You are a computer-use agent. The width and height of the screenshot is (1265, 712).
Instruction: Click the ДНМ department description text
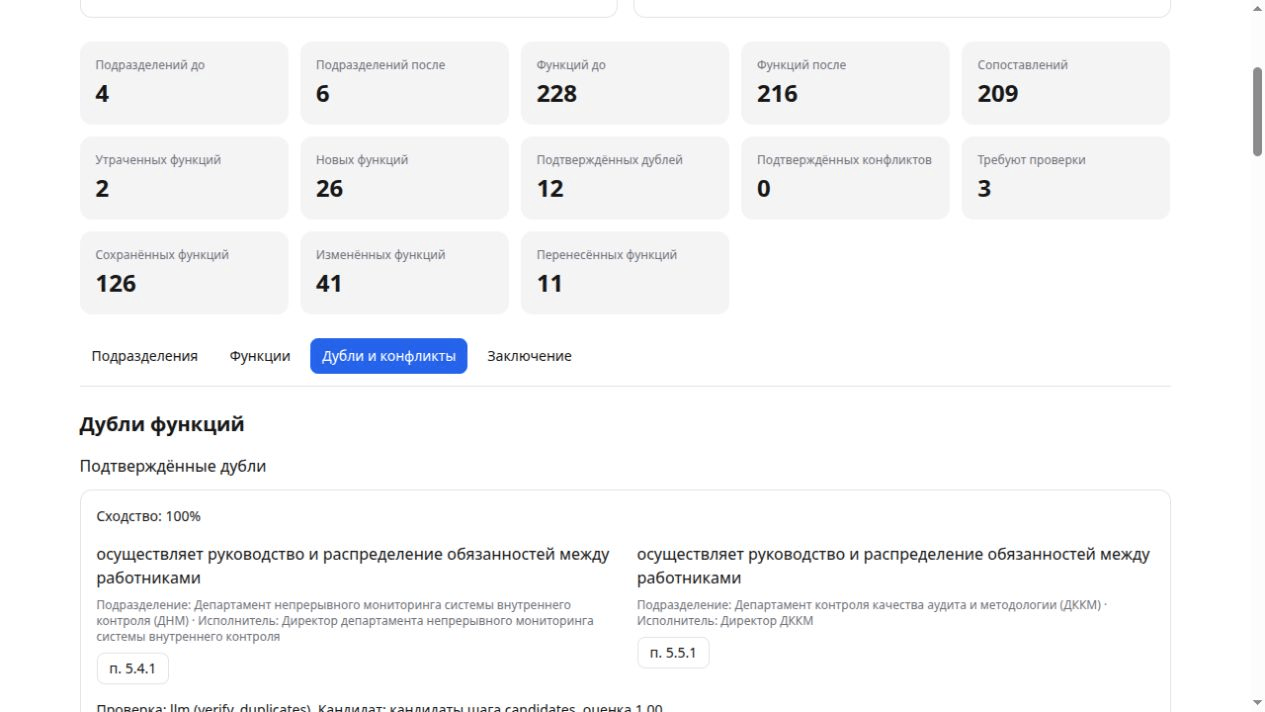(345, 621)
